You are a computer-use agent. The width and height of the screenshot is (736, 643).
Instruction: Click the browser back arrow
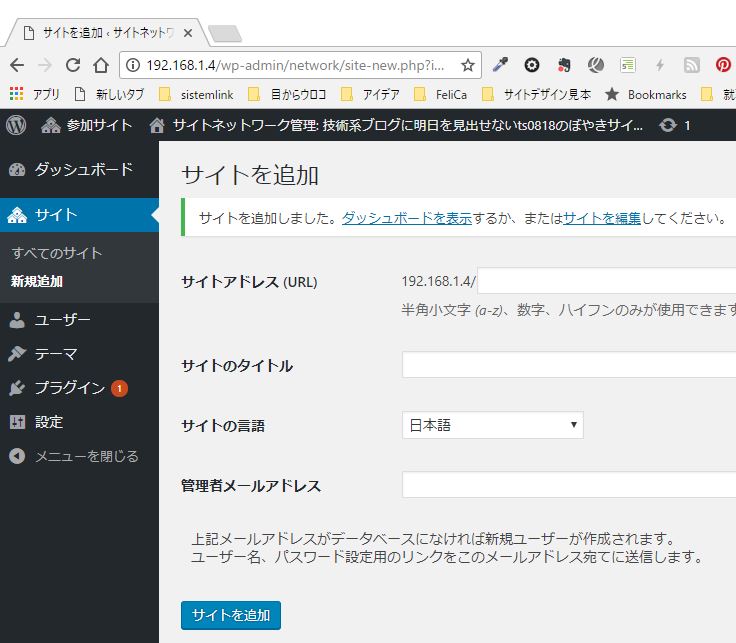(x=17, y=65)
